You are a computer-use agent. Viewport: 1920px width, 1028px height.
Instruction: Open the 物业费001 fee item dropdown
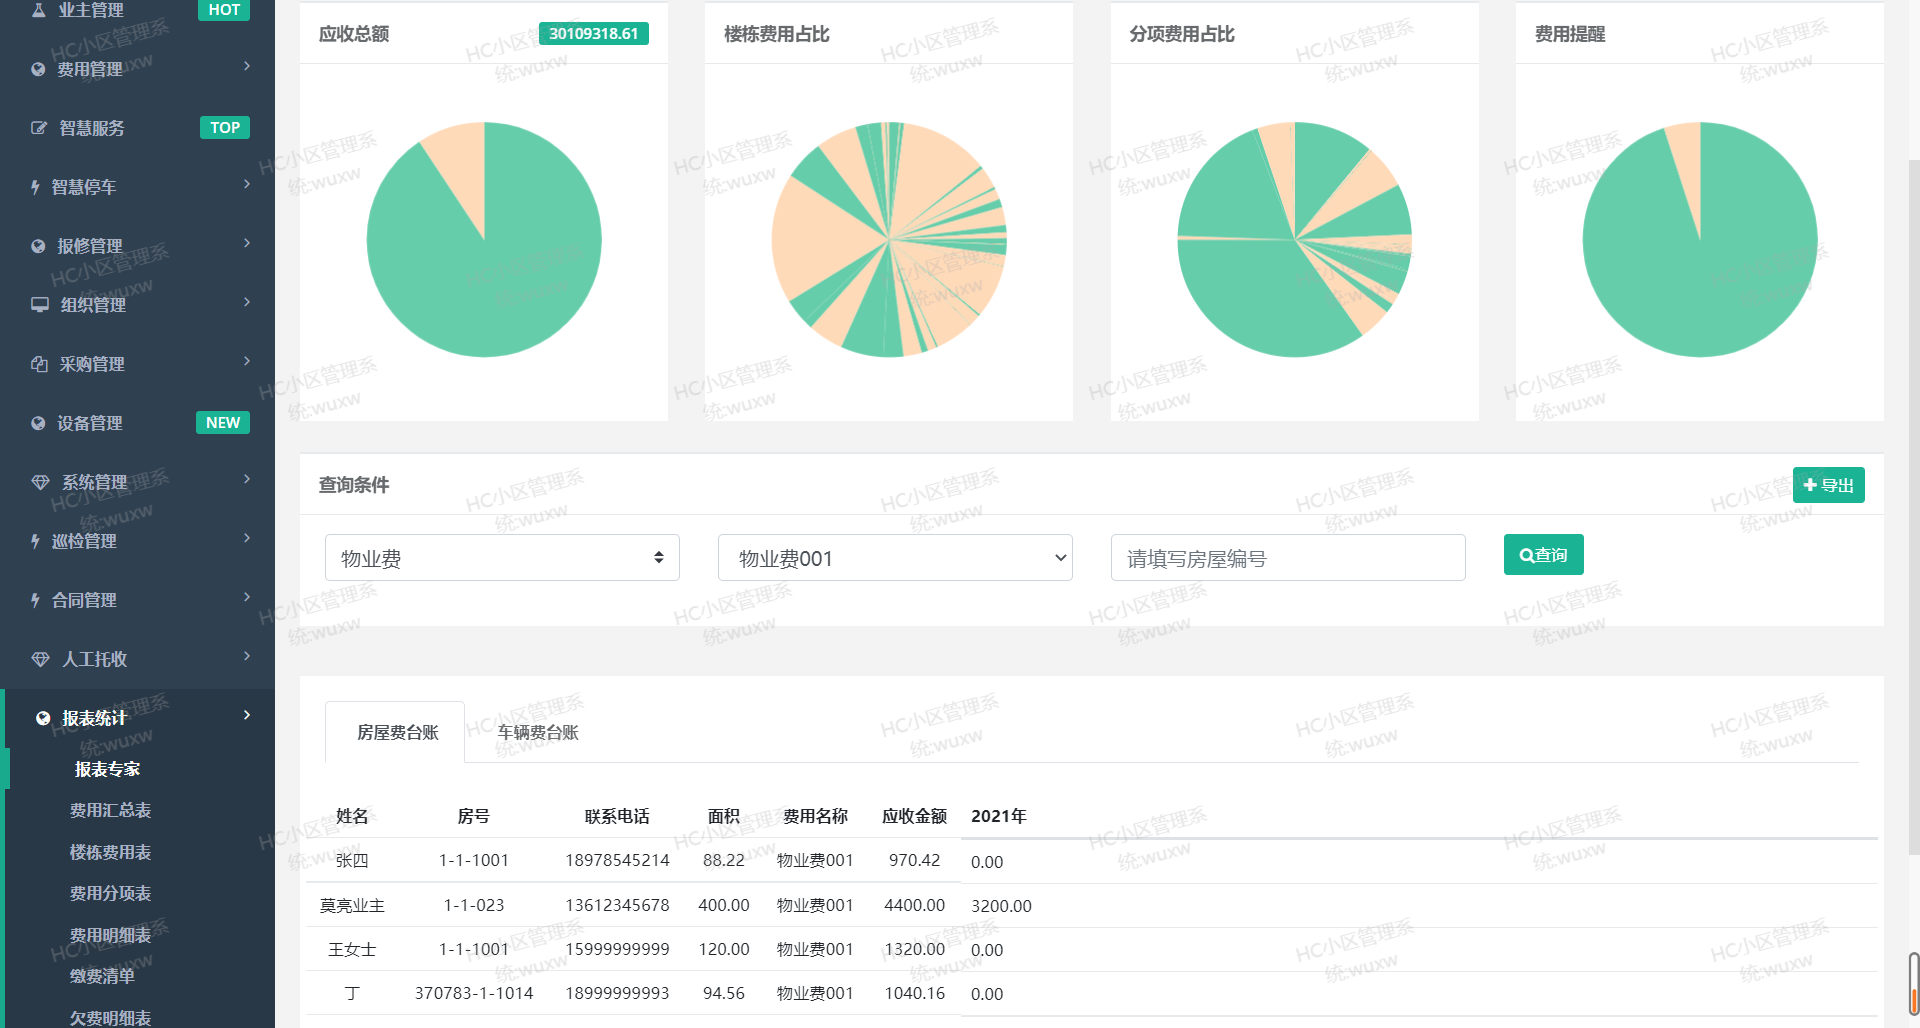point(894,558)
